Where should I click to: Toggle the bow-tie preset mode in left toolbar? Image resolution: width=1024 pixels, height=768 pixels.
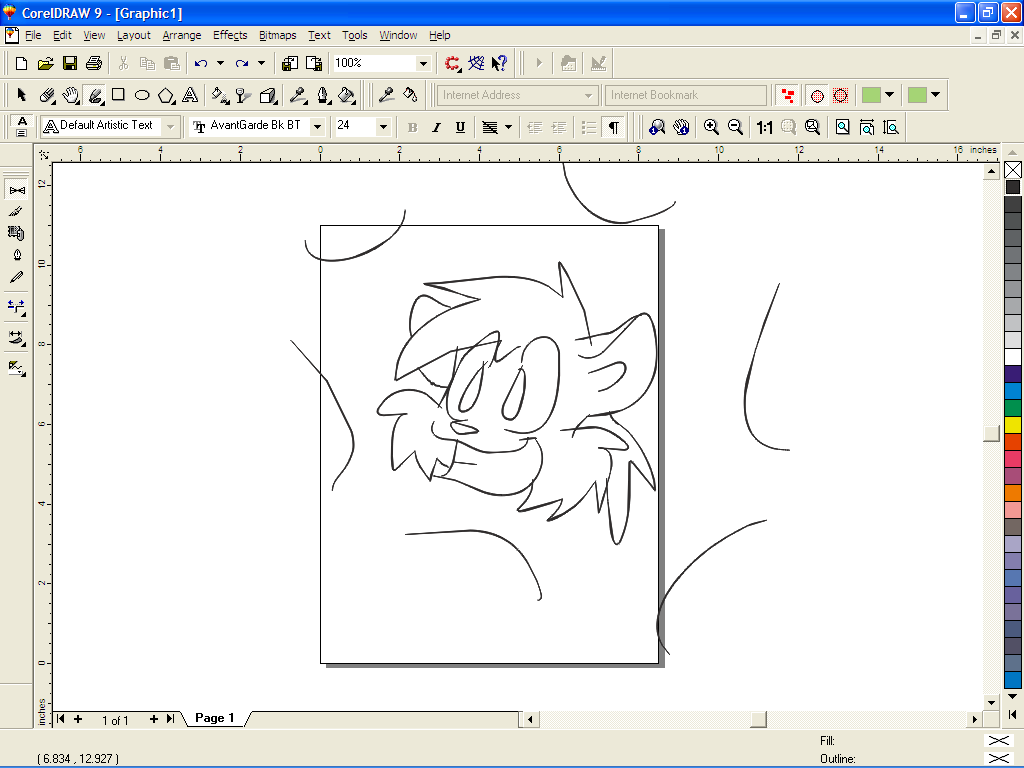pyautogui.click(x=17, y=190)
